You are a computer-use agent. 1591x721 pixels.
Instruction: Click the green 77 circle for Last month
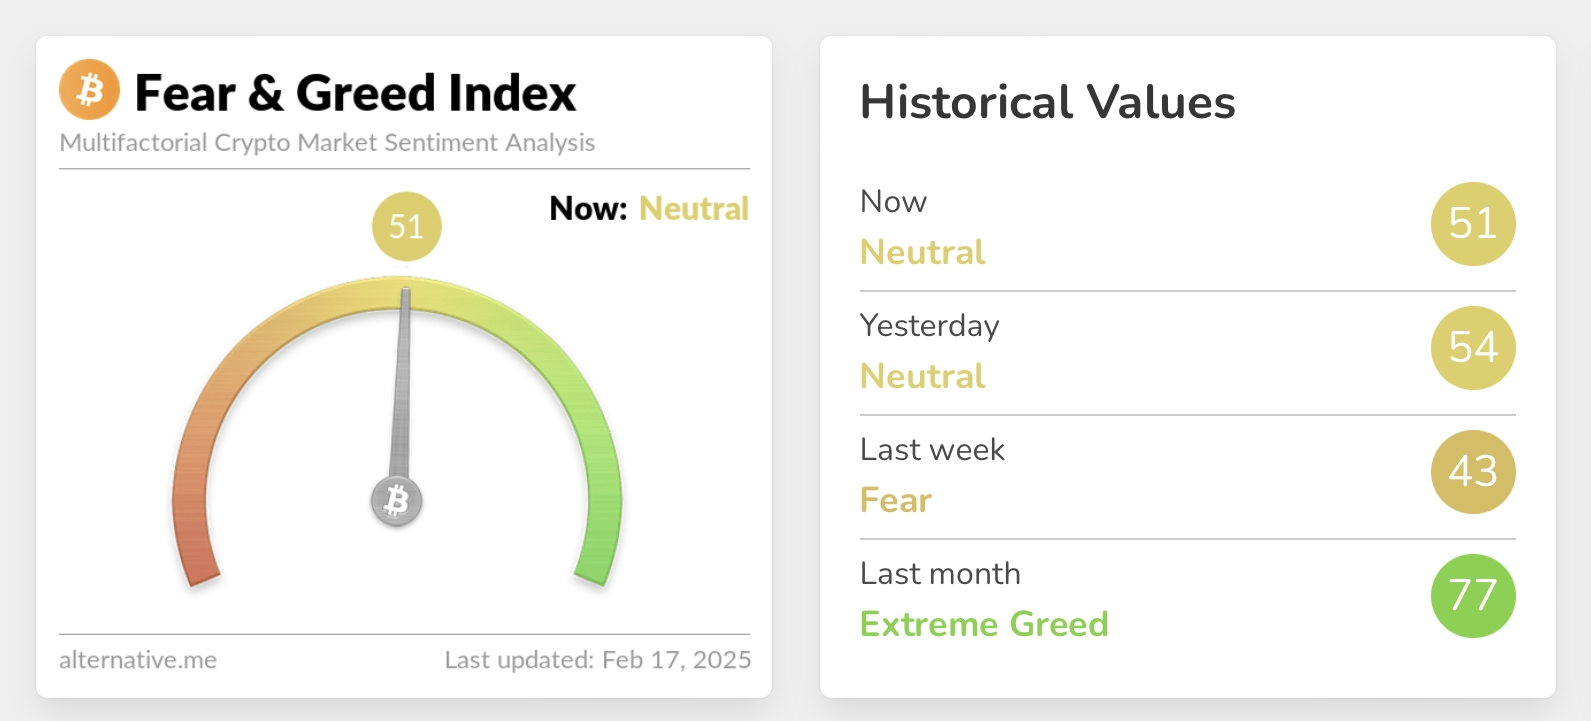point(1473,596)
